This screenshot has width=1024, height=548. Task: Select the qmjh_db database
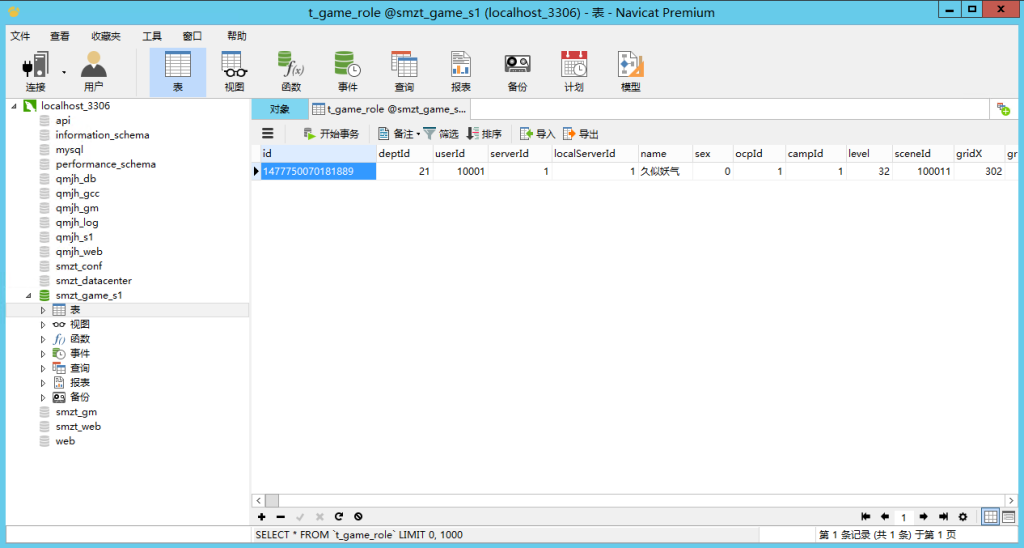coord(76,179)
